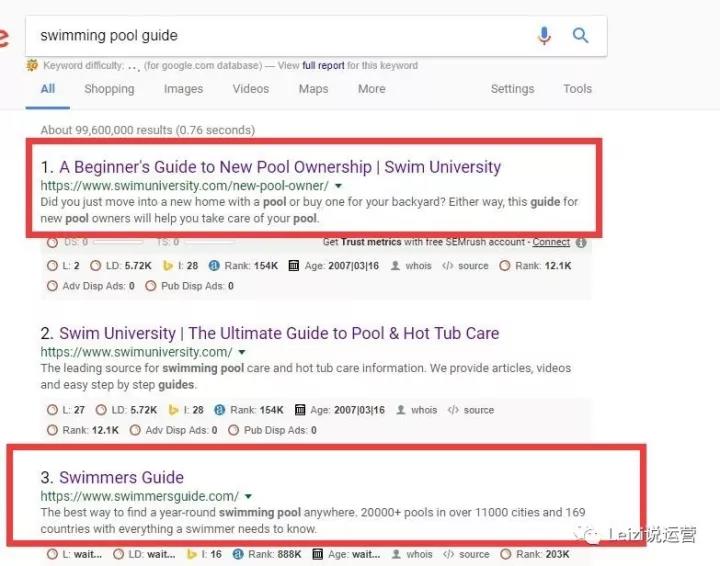Open whois for result 3
The height and width of the screenshot is (566, 720).
[412, 555]
